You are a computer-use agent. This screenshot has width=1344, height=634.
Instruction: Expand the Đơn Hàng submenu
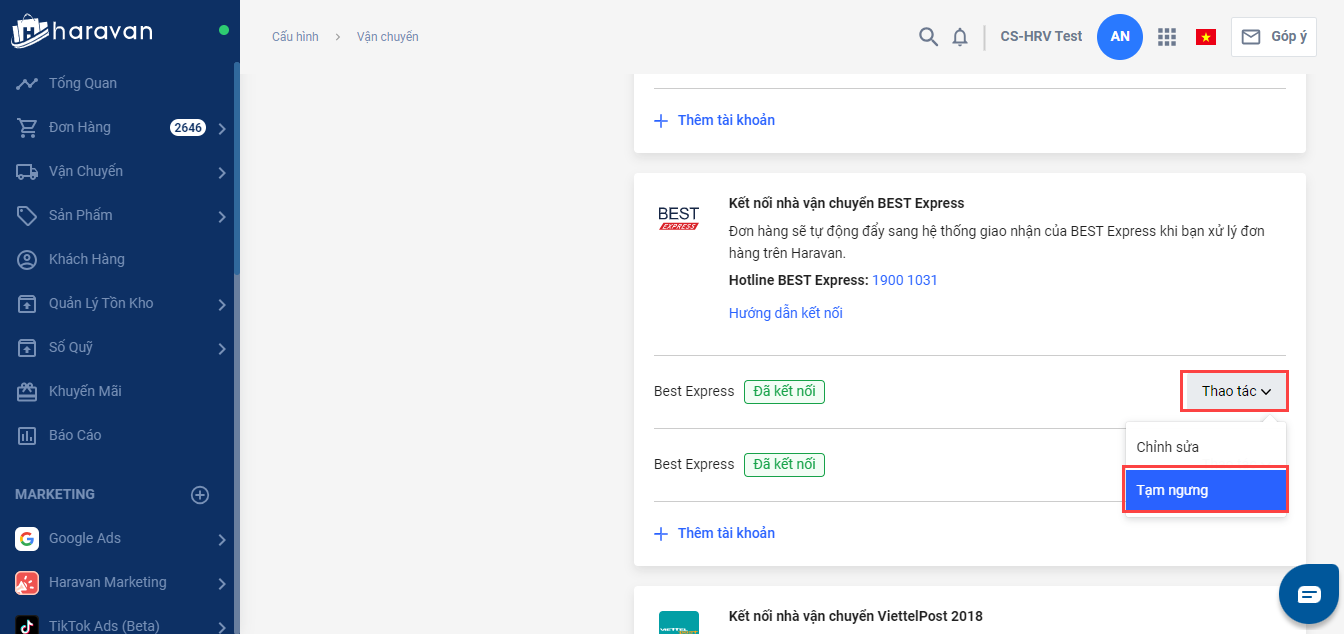tap(222, 128)
